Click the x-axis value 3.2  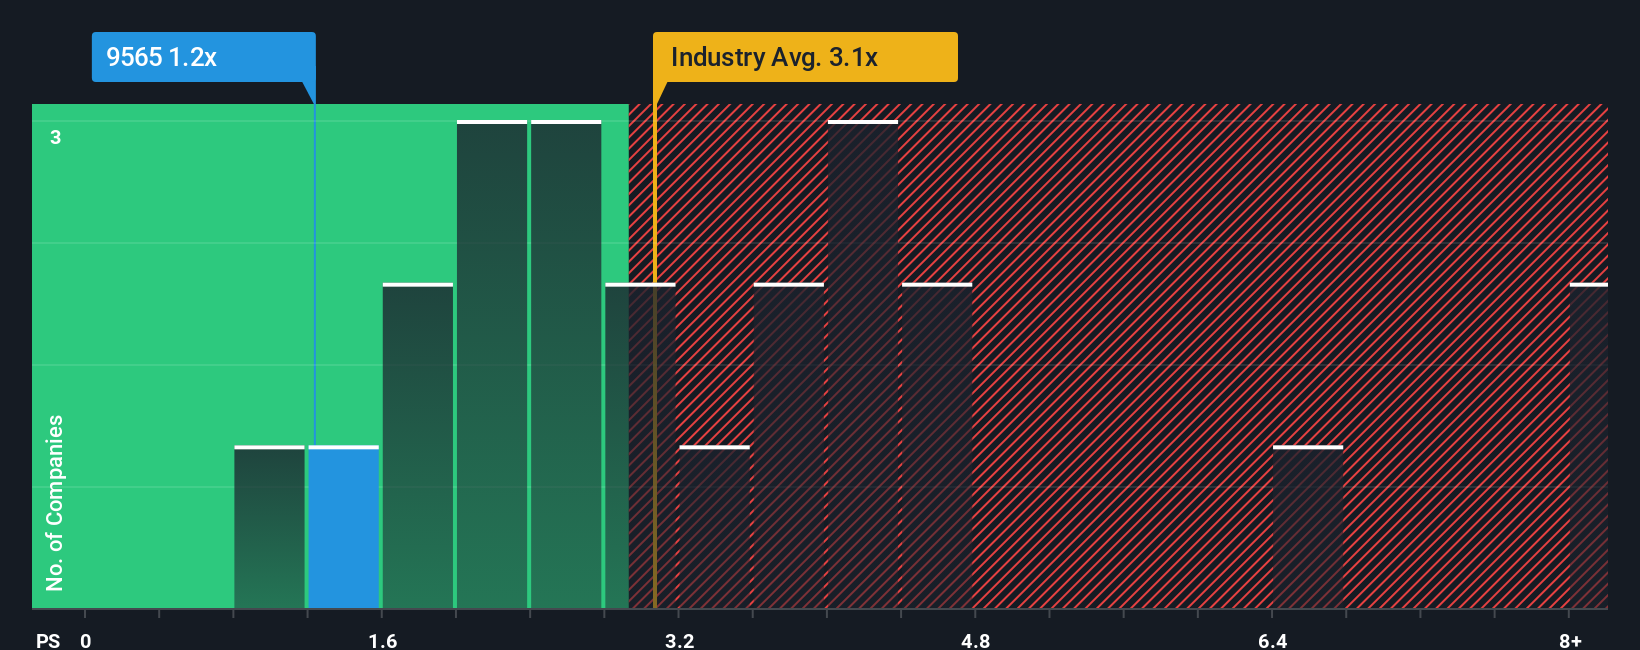tap(680, 640)
